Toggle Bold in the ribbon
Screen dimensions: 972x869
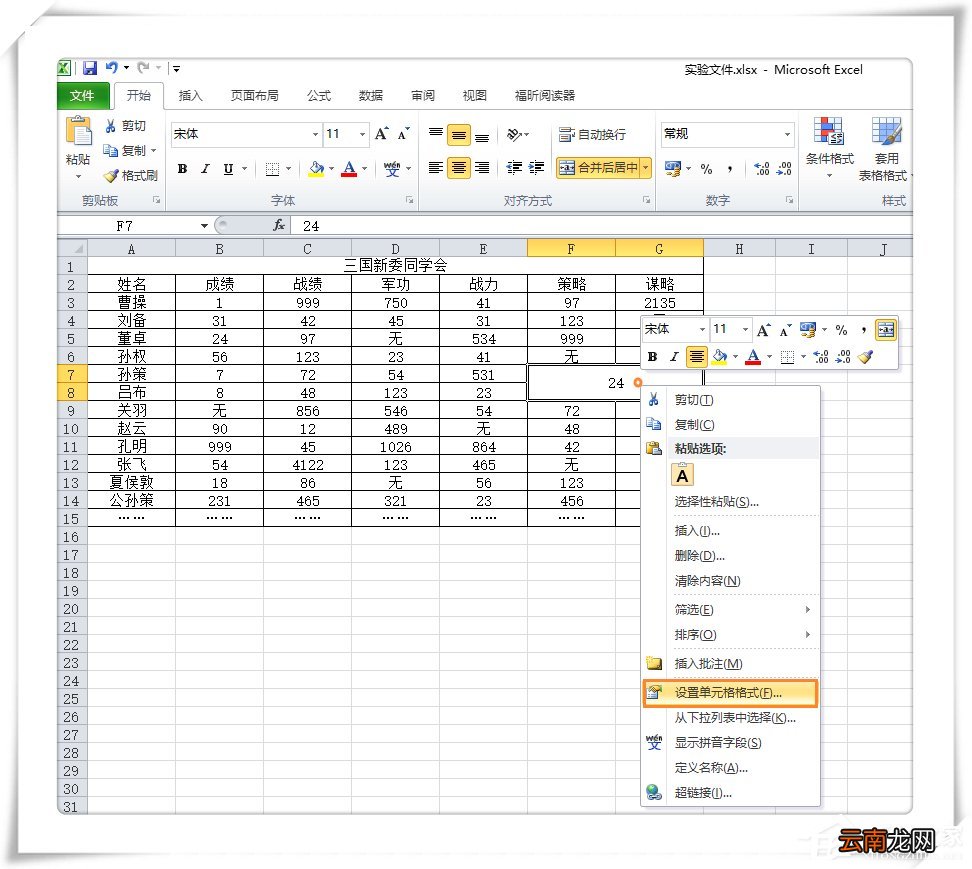pyautogui.click(x=182, y=169)
